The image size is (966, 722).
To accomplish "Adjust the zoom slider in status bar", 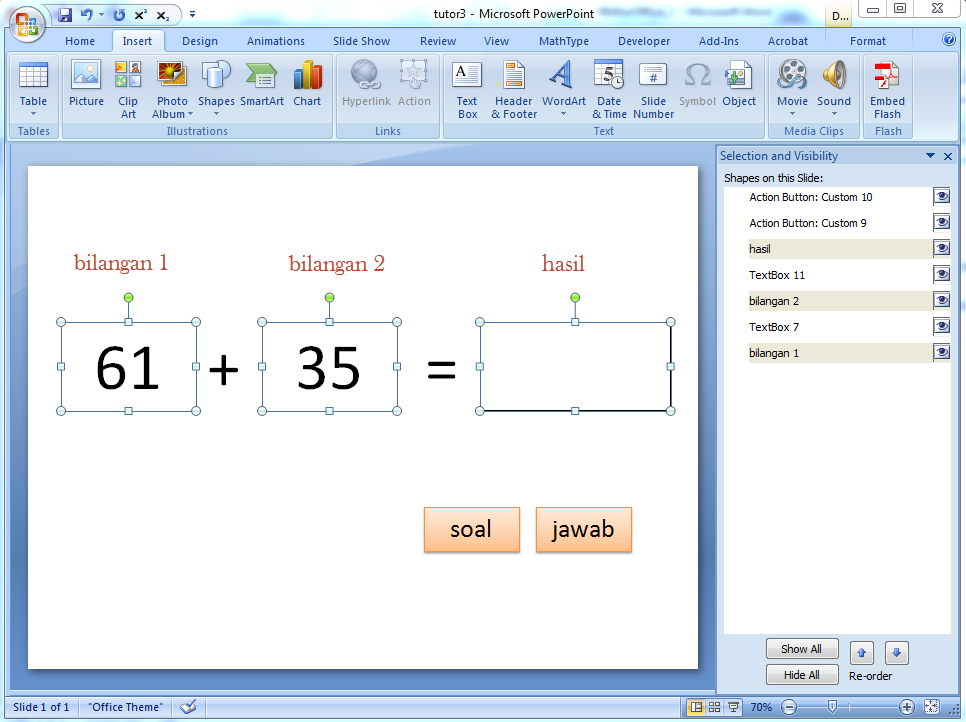I will coord(832,707).
